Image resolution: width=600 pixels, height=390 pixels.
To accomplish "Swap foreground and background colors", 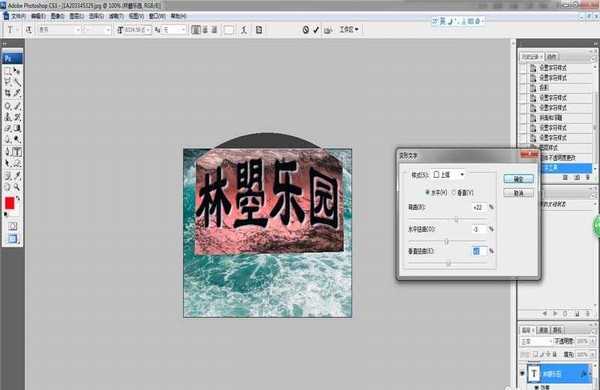I will click(x=18, y=198).
